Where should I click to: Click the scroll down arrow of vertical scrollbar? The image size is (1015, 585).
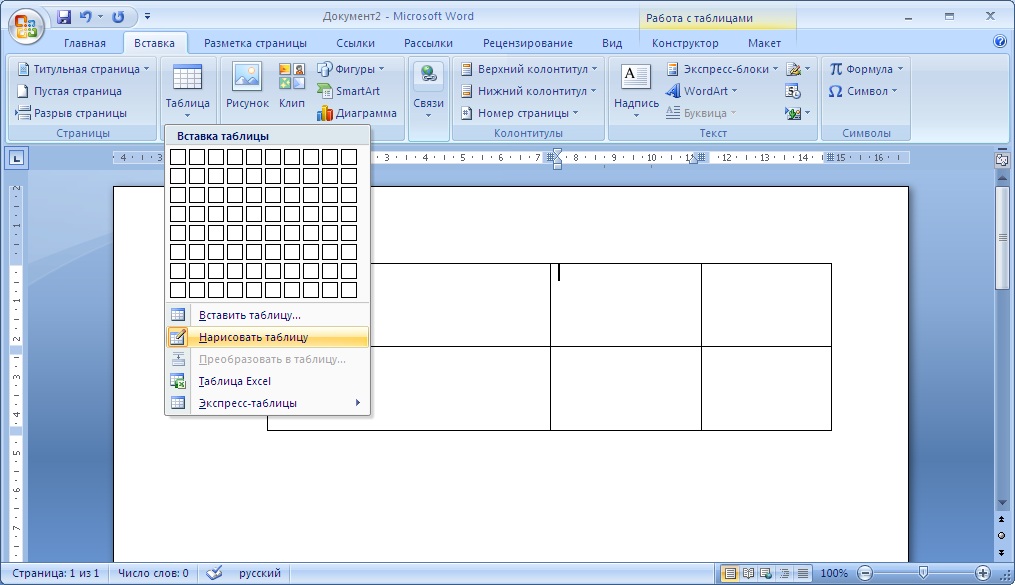(1002, 503)
